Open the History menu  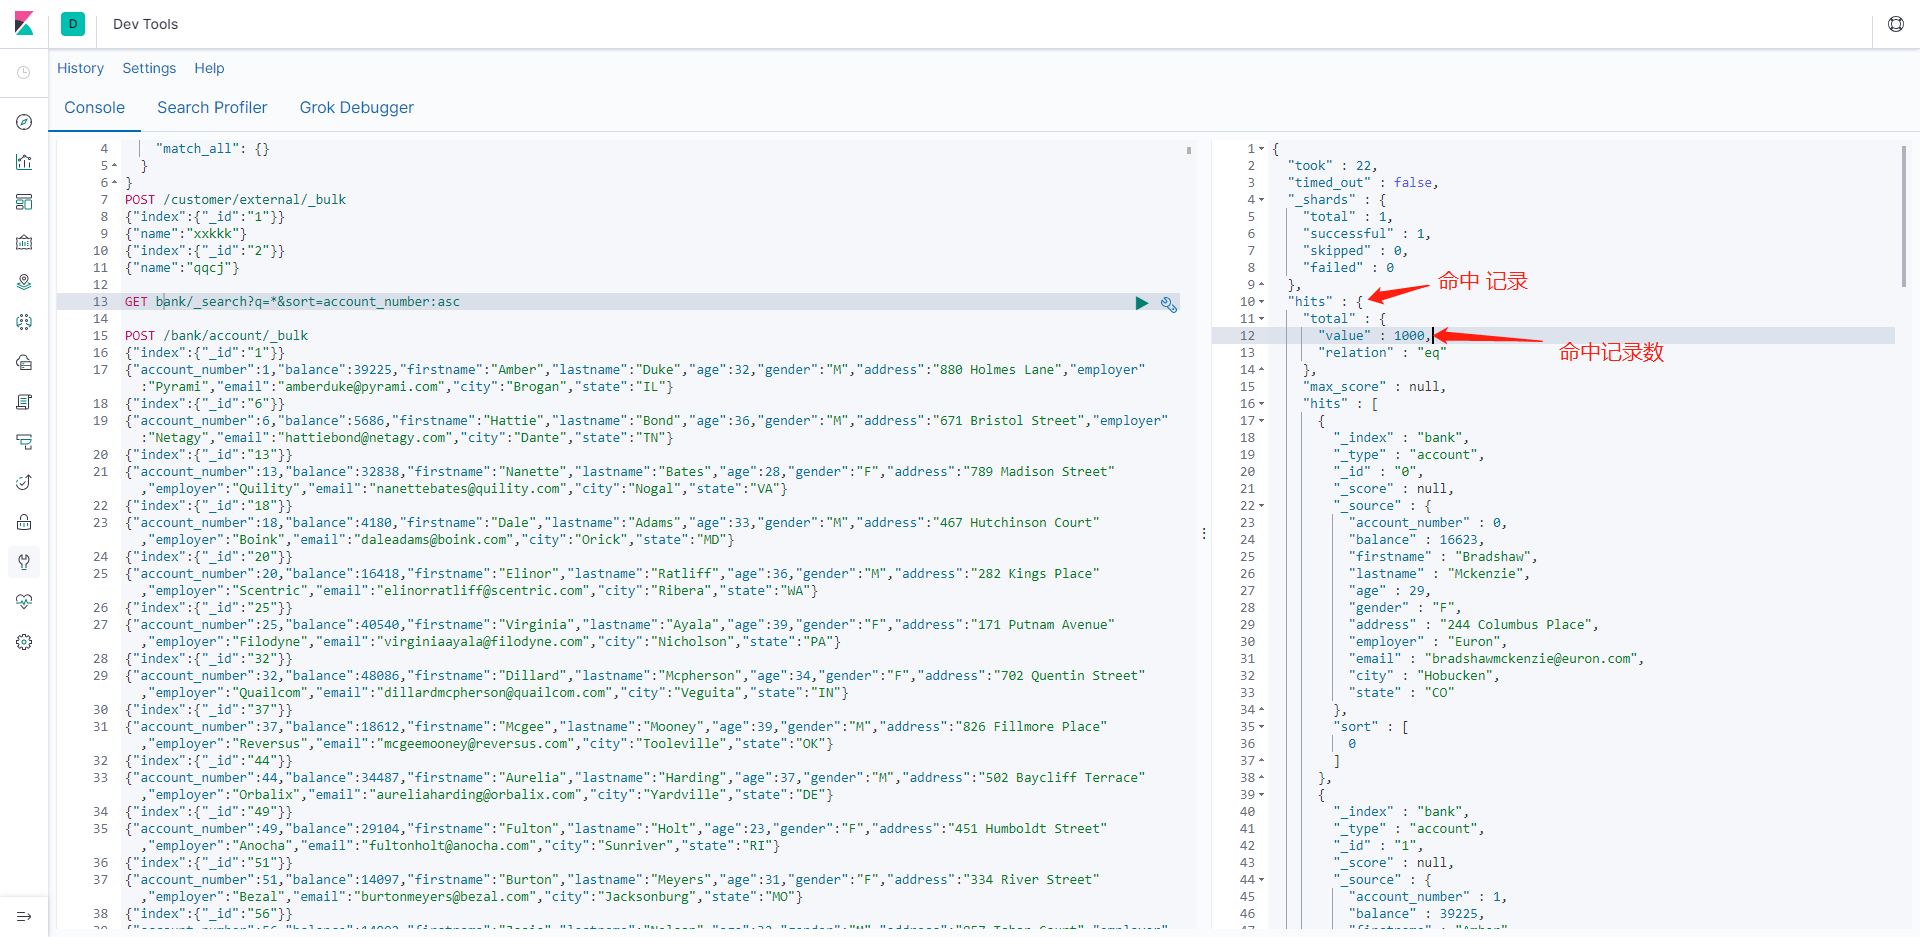click(80, 68)
